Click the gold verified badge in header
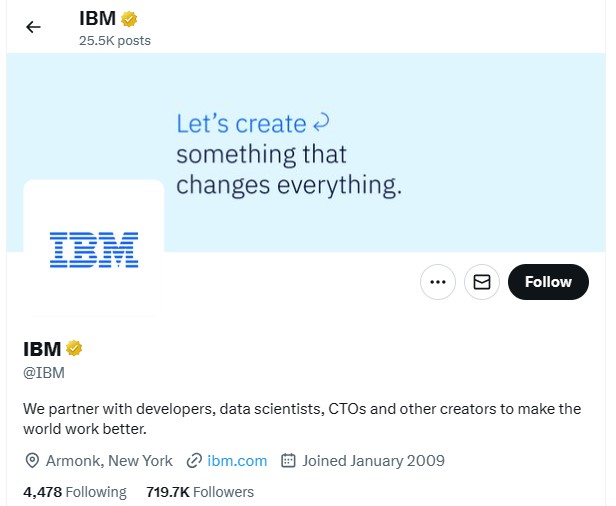616x506 pixels. [x=129, y=19]
